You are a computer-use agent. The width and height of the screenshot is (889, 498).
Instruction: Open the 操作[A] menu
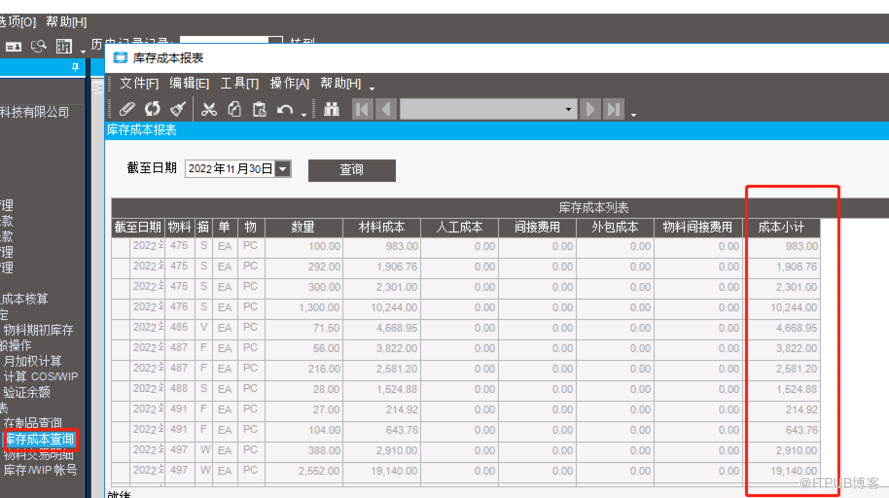tap(290, 83)
